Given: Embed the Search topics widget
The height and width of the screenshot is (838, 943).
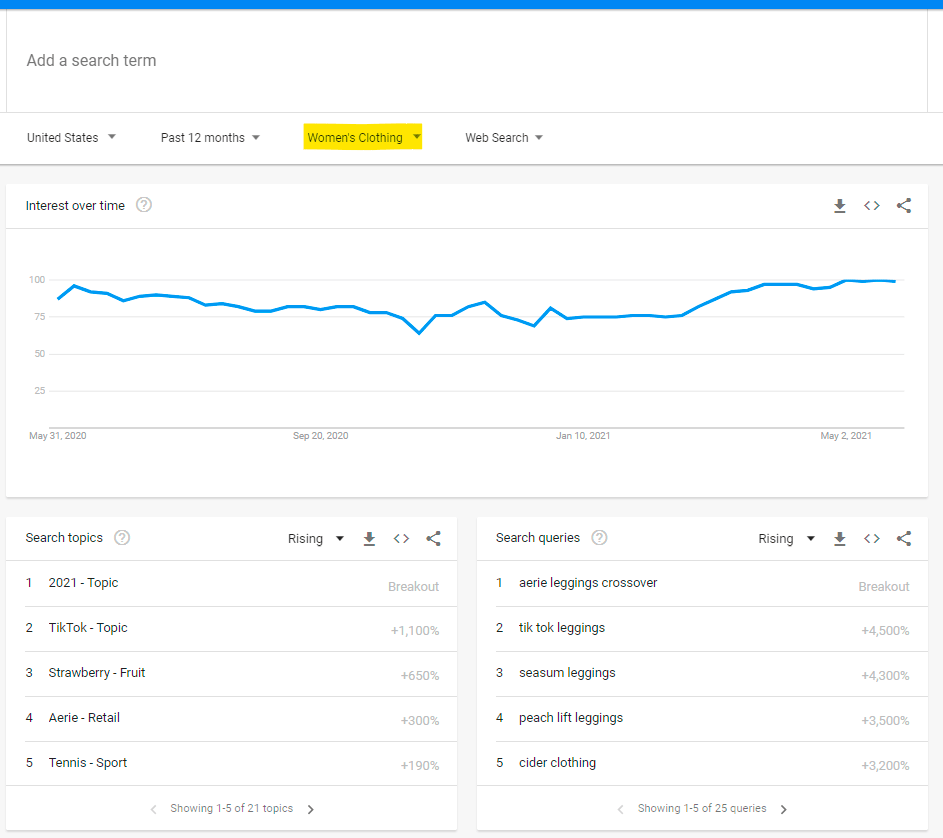Looking at the screenshot, I should point(401,539).
